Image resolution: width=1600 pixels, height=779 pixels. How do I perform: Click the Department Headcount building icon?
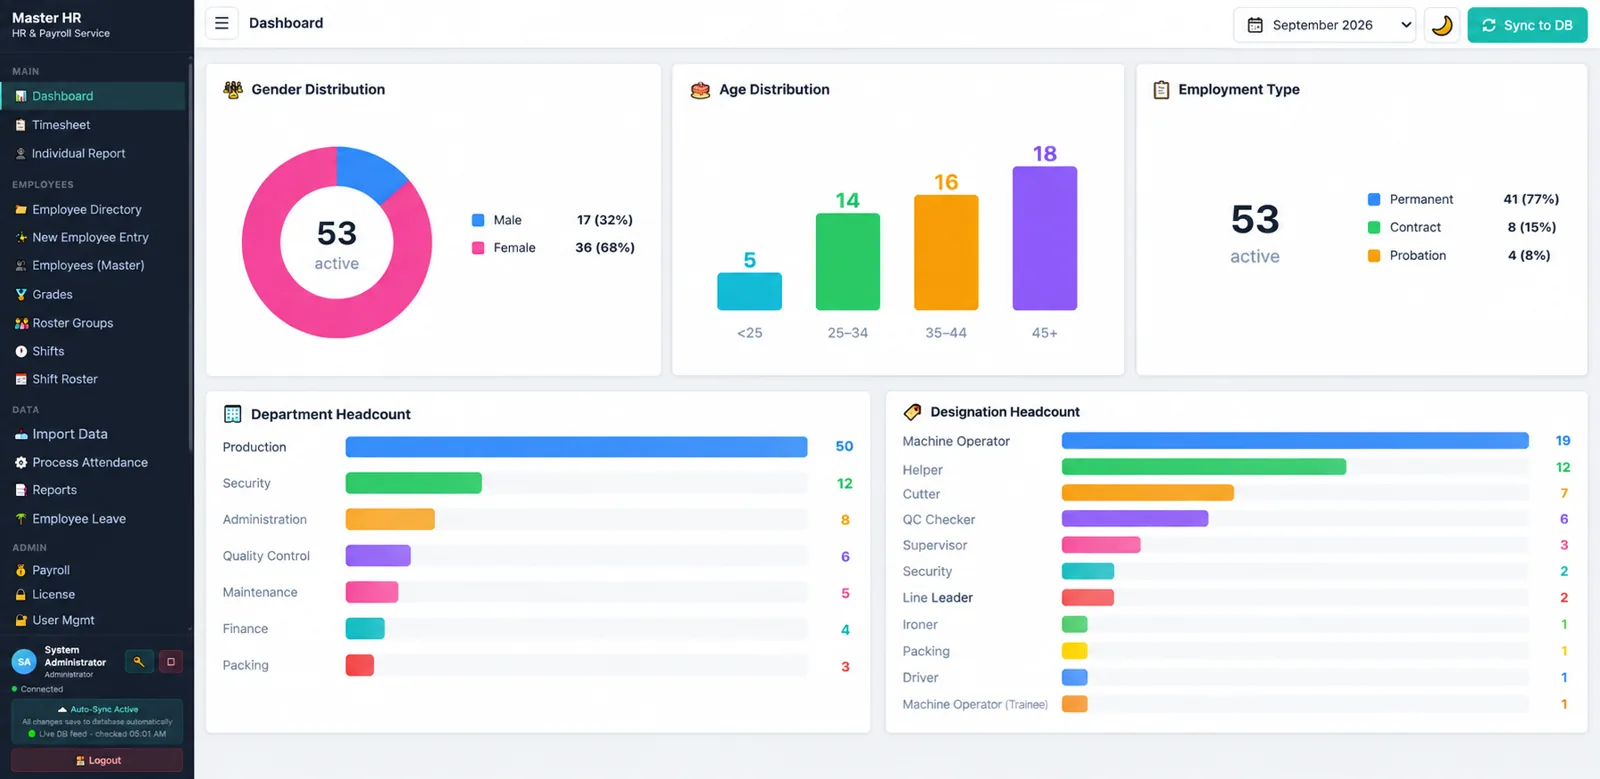tap(233, 414)
